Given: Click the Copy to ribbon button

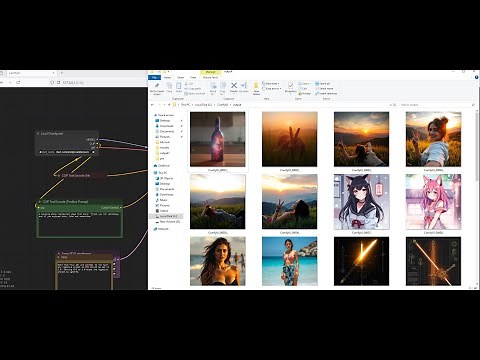Looking at the screenshot, I should pyautogui.click(x=223, y=88).
